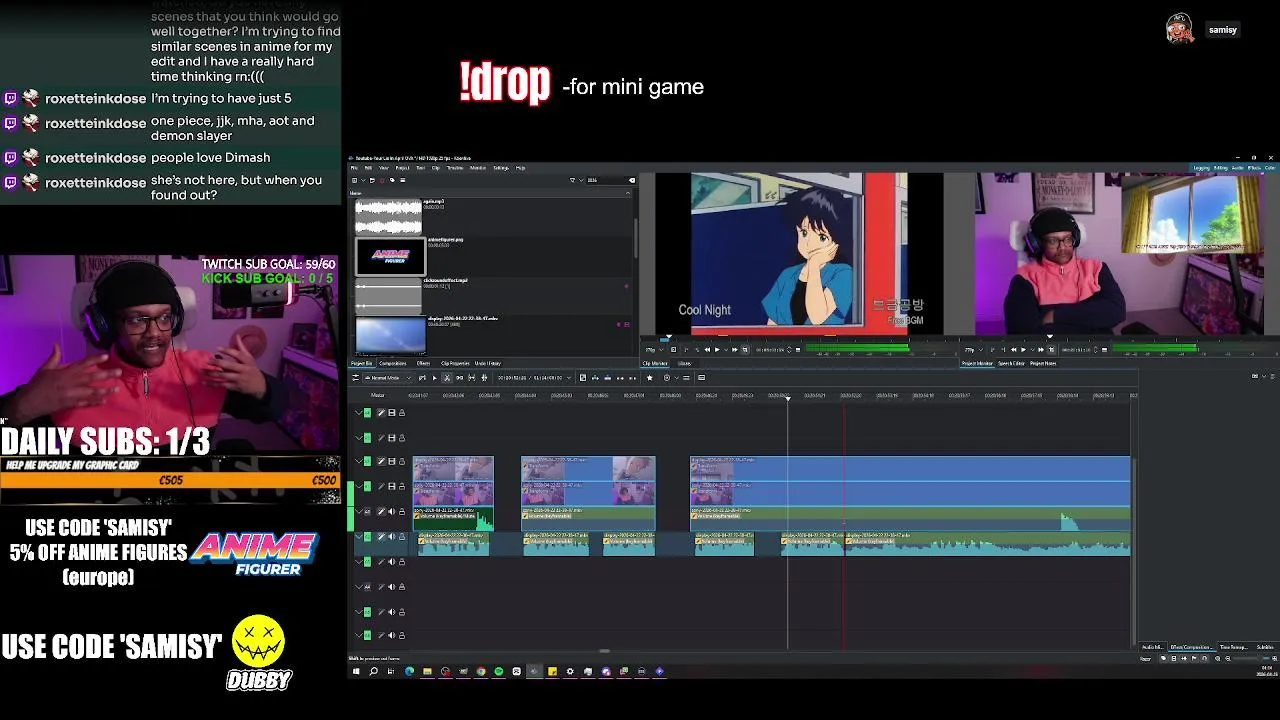Open the bin filter dropdown arrow
This screenshot has height=720, width=1280.
pos(581,180)
